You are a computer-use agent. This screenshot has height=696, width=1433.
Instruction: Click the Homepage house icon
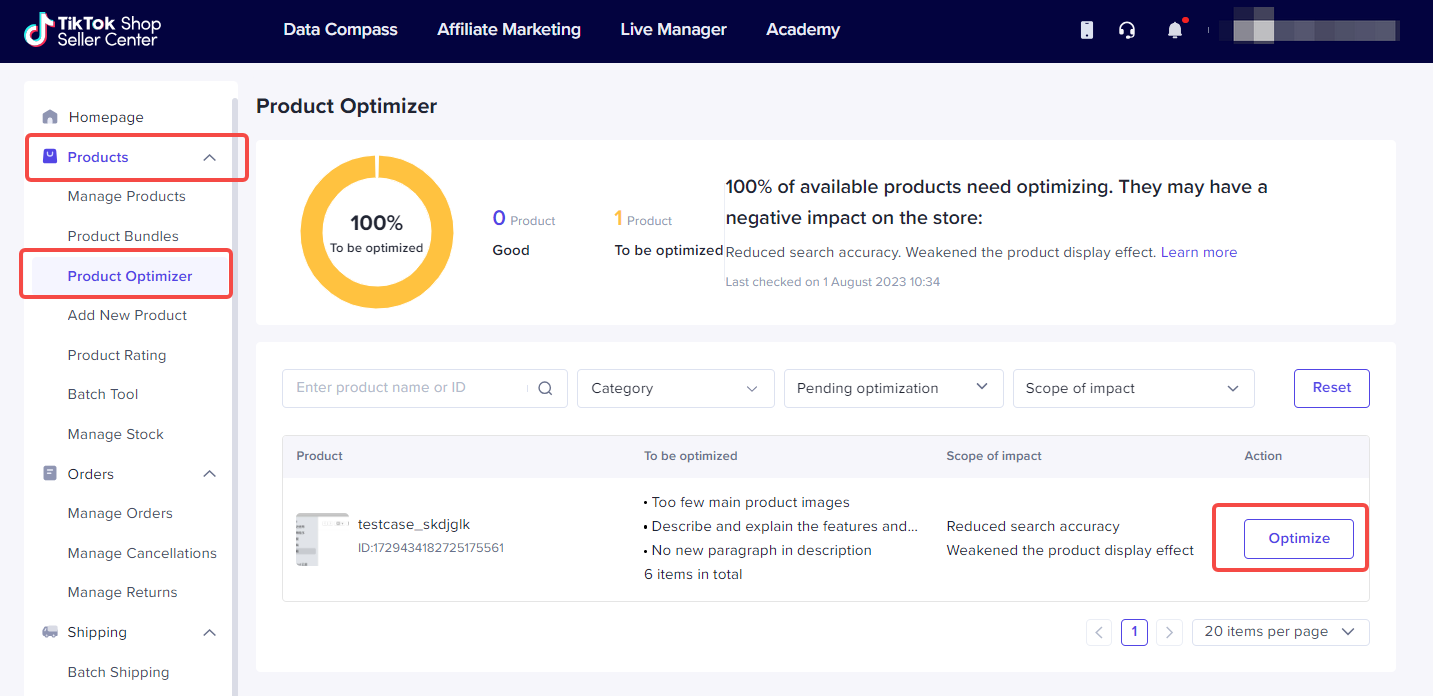(50, 117)
